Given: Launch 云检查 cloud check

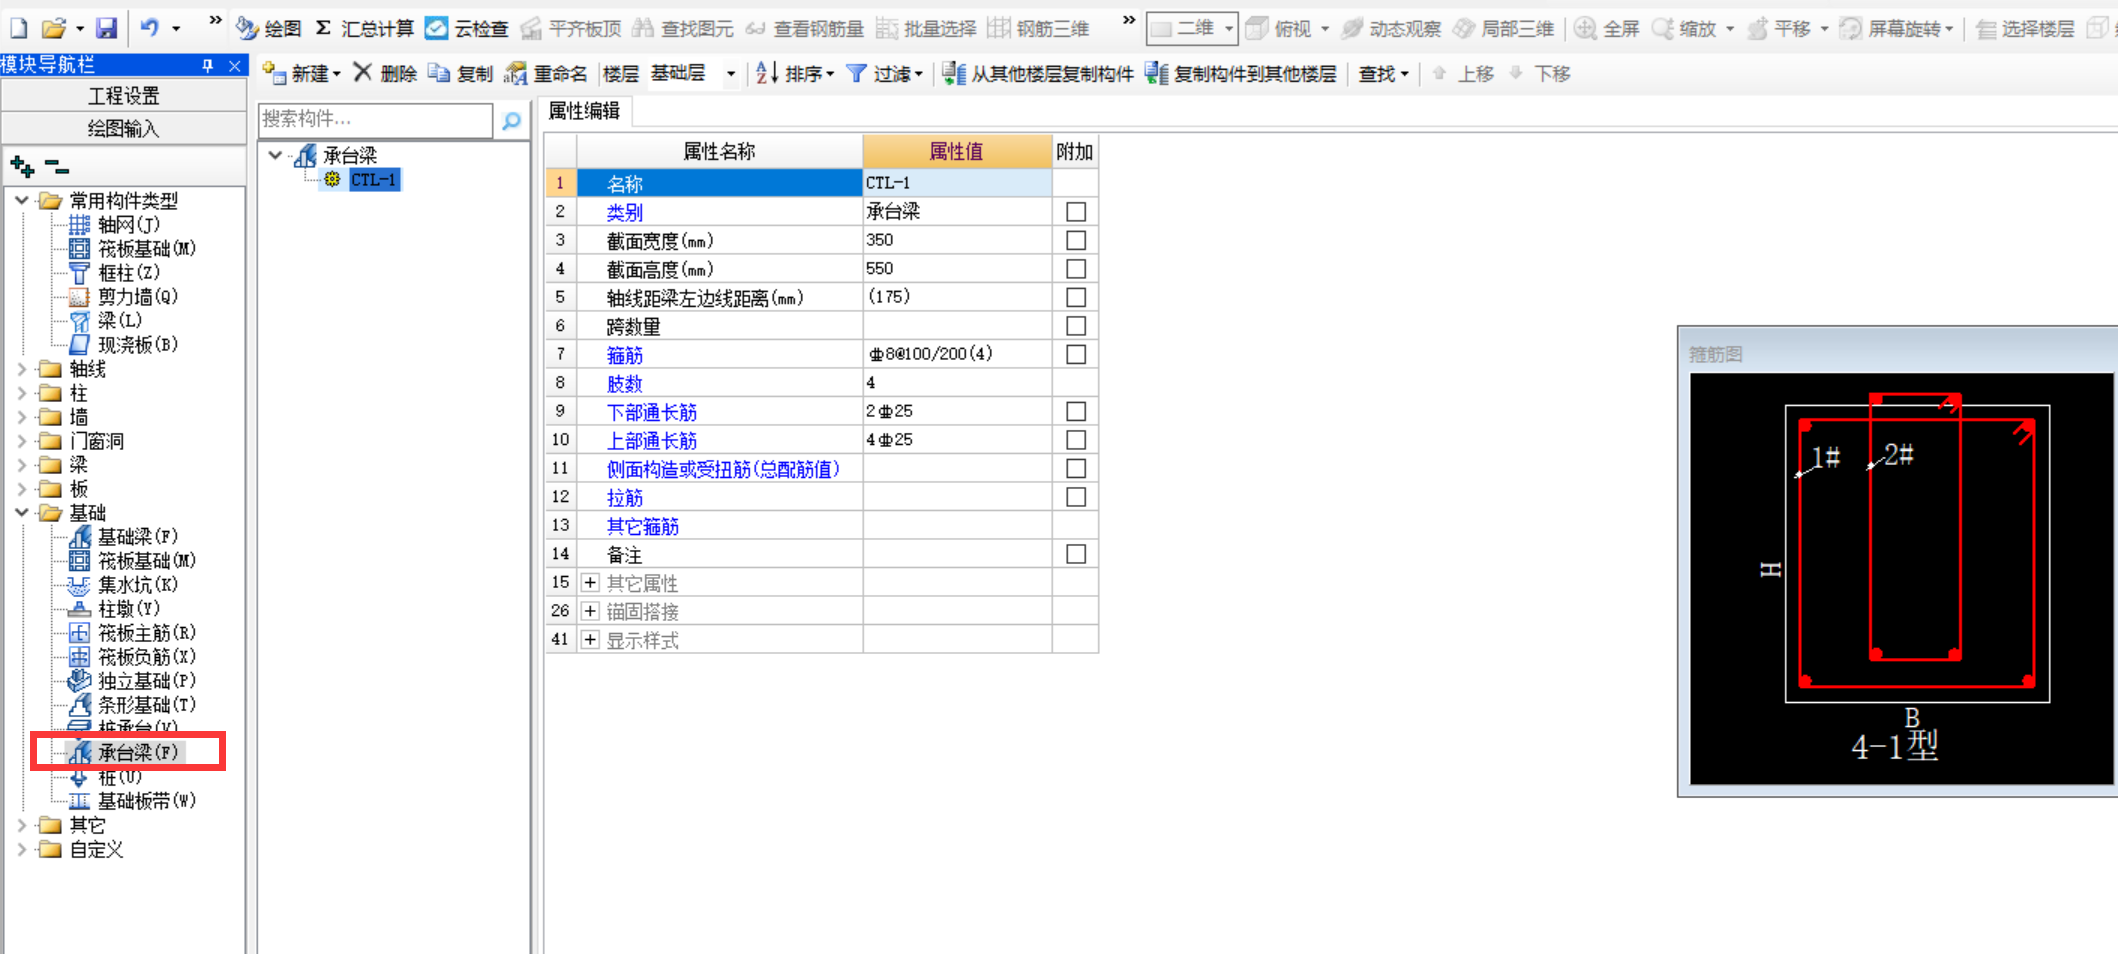Looking at the screenshot, I should 467,28.
